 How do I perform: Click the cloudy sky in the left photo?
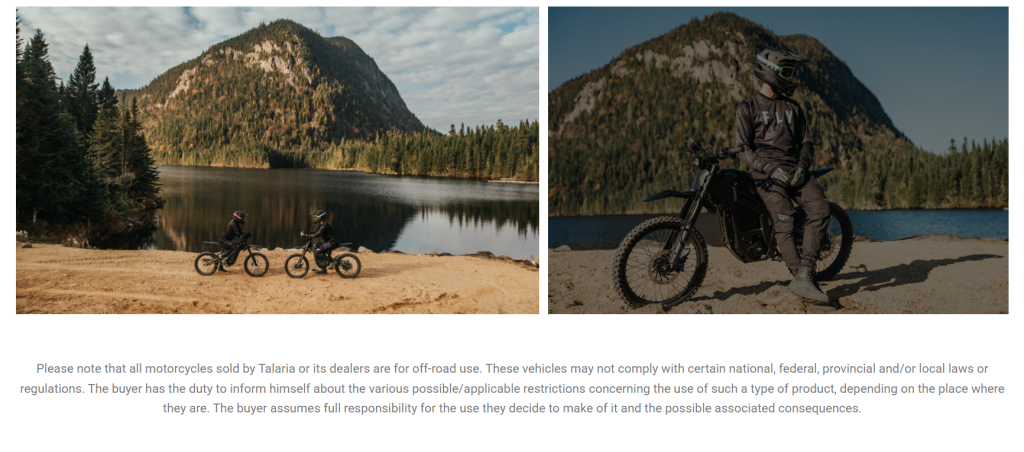click(x=451, y=59)
